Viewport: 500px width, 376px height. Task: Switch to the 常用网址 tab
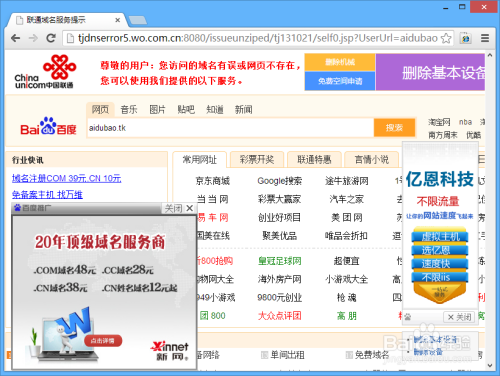(x=200, y=160)
